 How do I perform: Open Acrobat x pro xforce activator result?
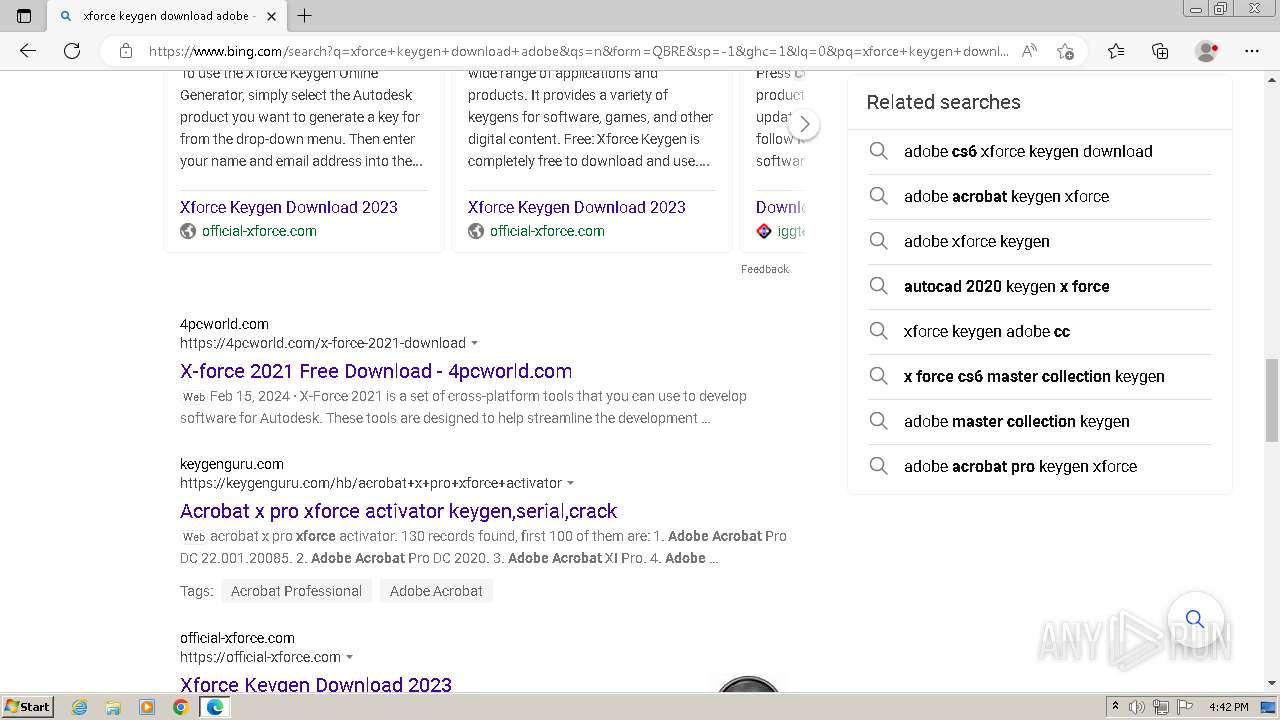[x=399, y=511]
